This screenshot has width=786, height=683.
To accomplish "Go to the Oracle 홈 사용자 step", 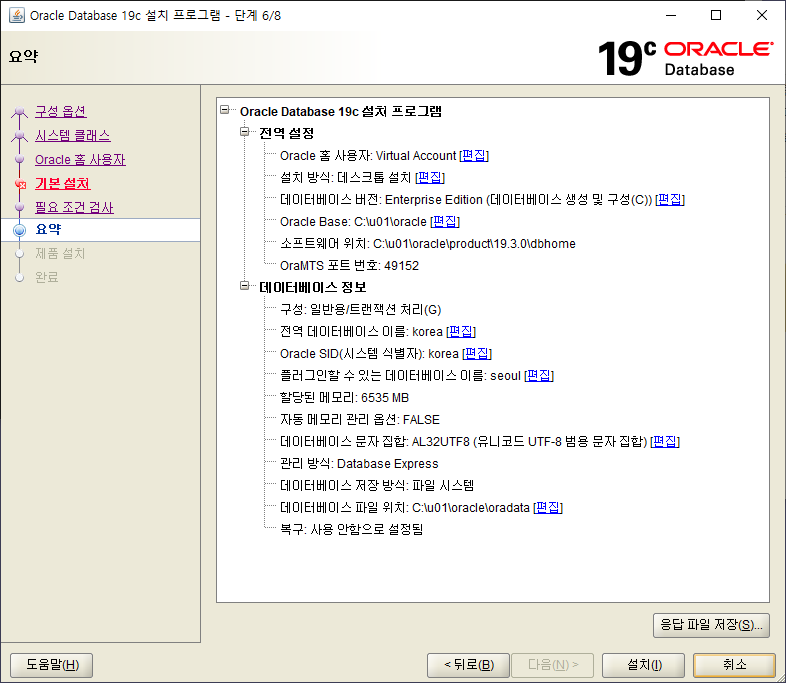I will (80, 159).
